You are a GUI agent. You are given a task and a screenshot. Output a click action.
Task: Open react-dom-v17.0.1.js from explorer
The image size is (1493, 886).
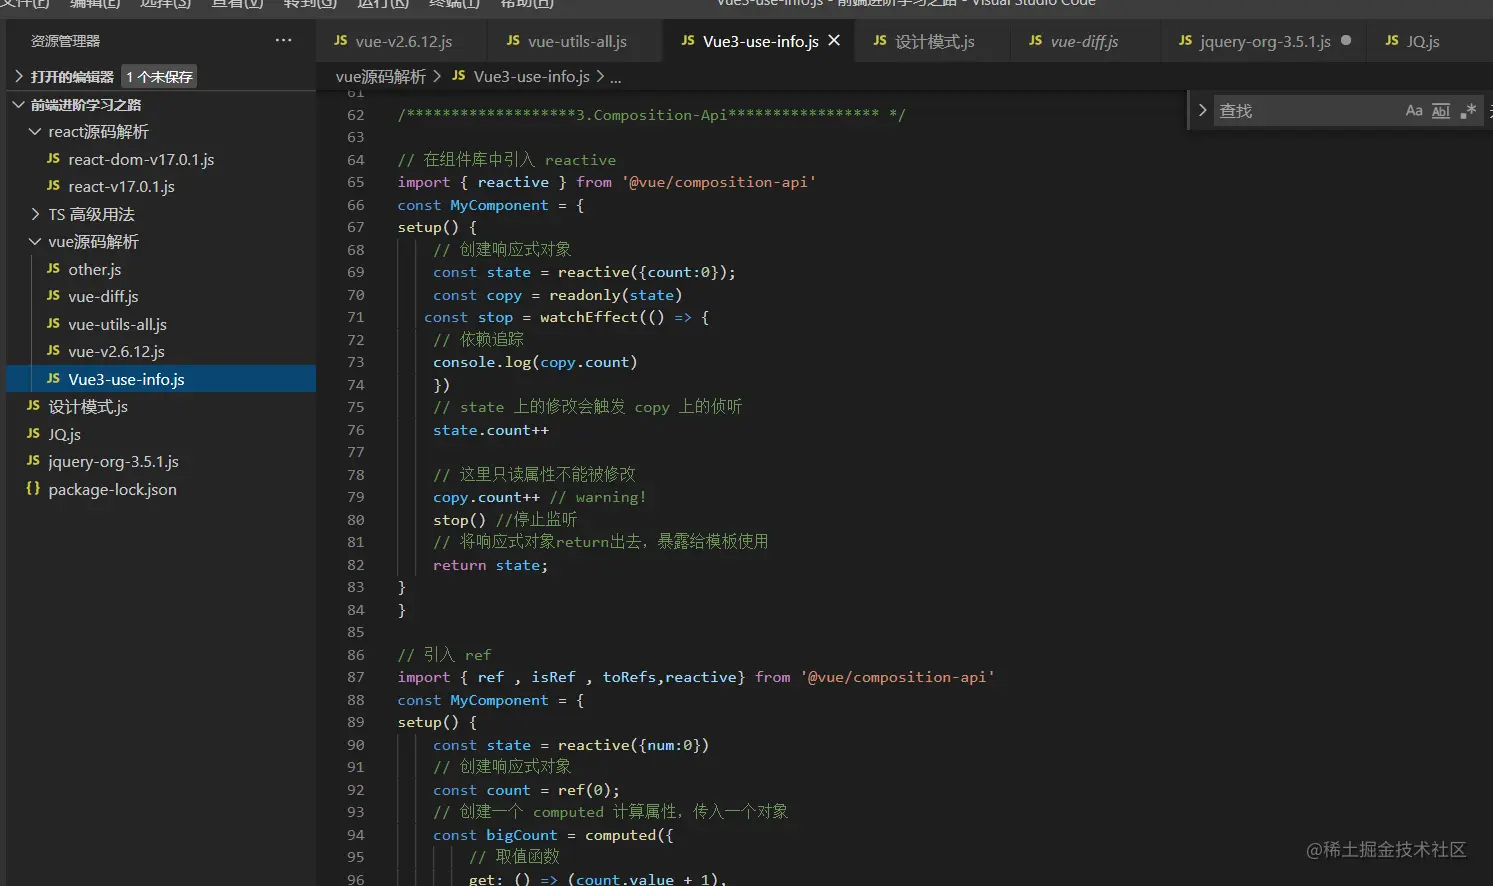[x=141, y=160]
